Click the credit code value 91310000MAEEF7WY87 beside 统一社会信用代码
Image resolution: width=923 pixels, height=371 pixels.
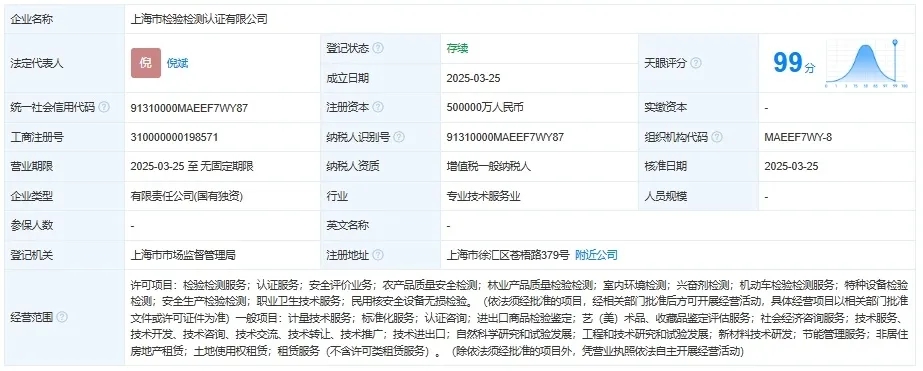click(189, 108)
